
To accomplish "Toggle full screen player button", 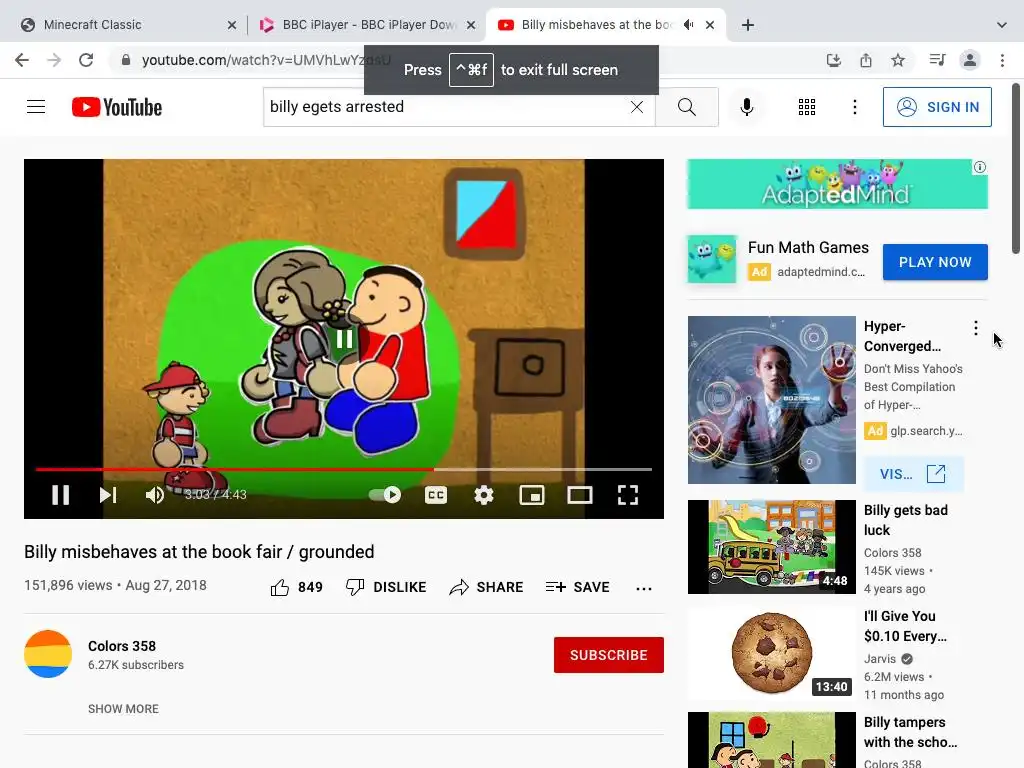I will 628,495.
